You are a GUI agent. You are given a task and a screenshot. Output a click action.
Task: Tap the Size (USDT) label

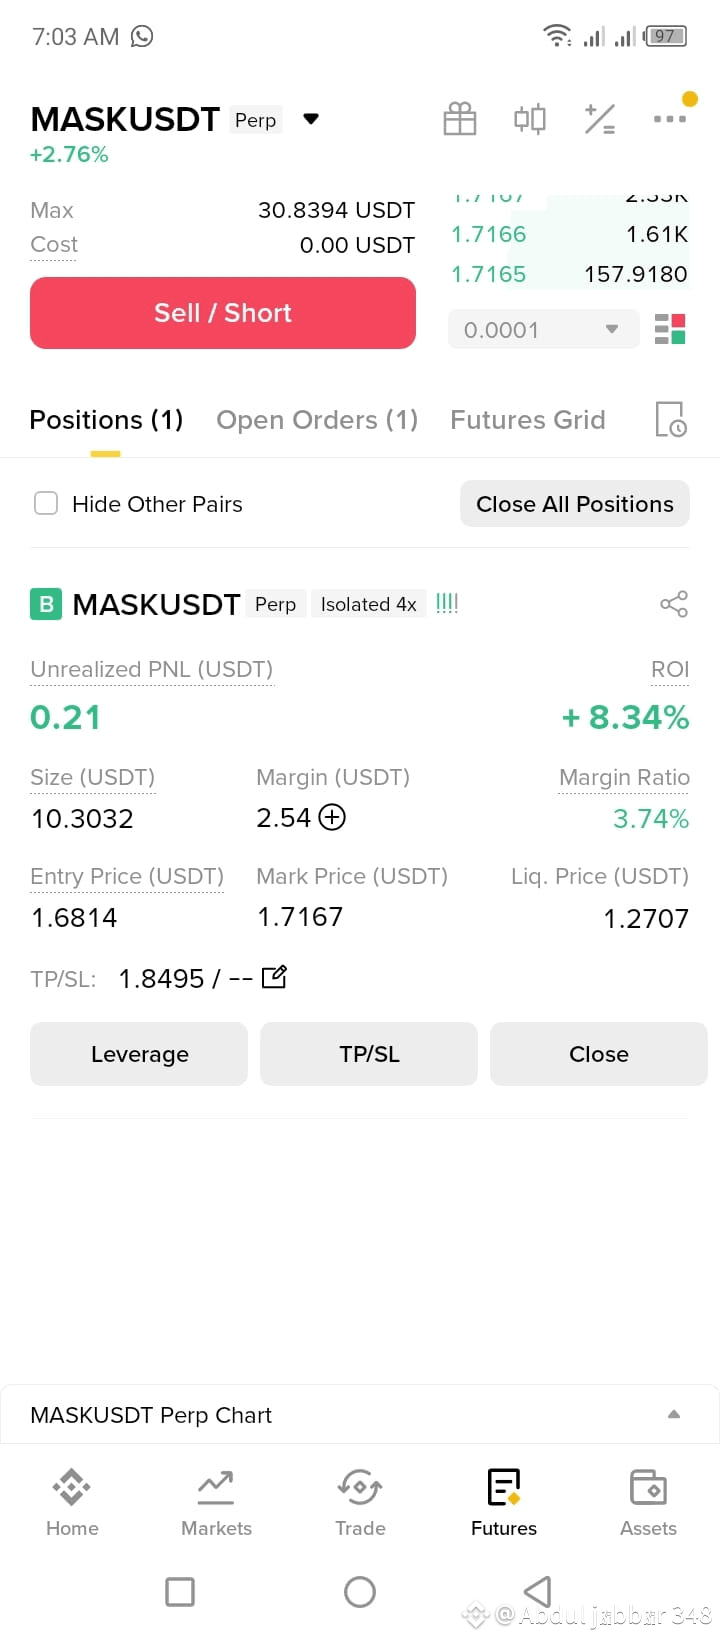coord(93,777)
